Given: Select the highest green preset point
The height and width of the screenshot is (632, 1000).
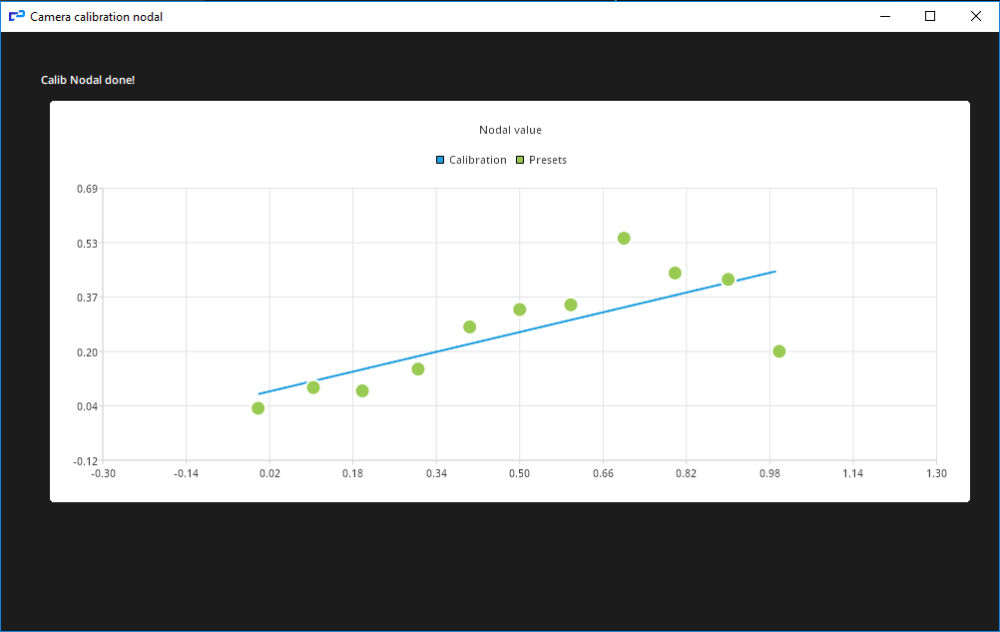Looking at the screenshot, I should point(624,239).
